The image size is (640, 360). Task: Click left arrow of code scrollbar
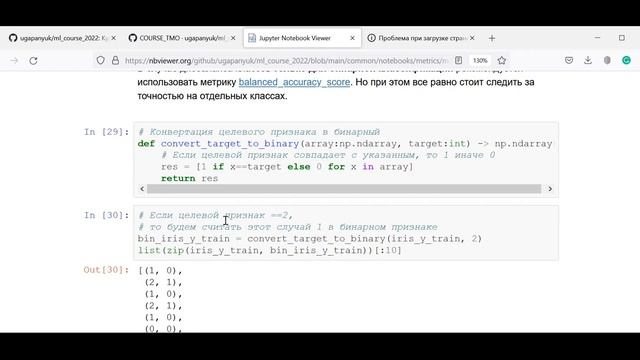click(142, 189)
